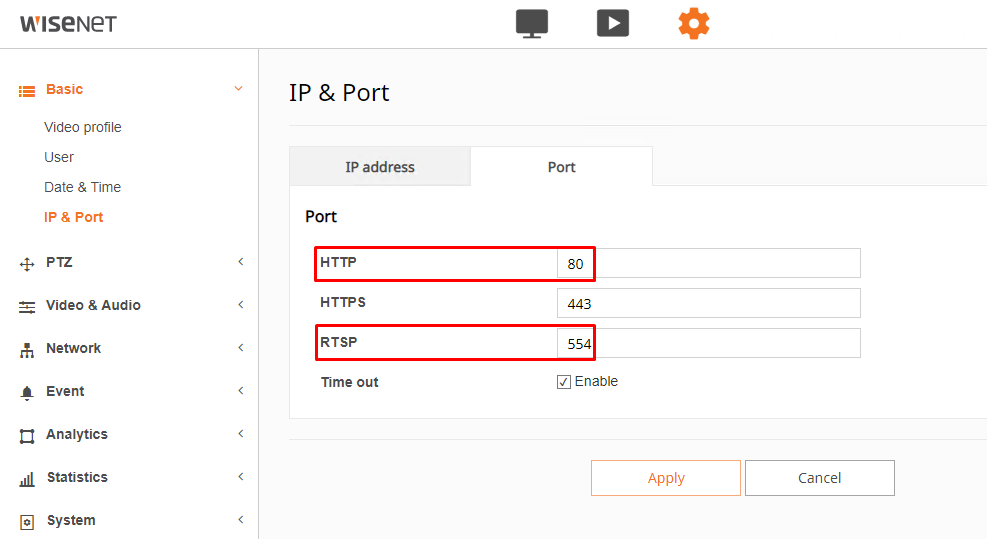Collapse the Basic menu chevron

pyautogui.click(x=238, y=89)
